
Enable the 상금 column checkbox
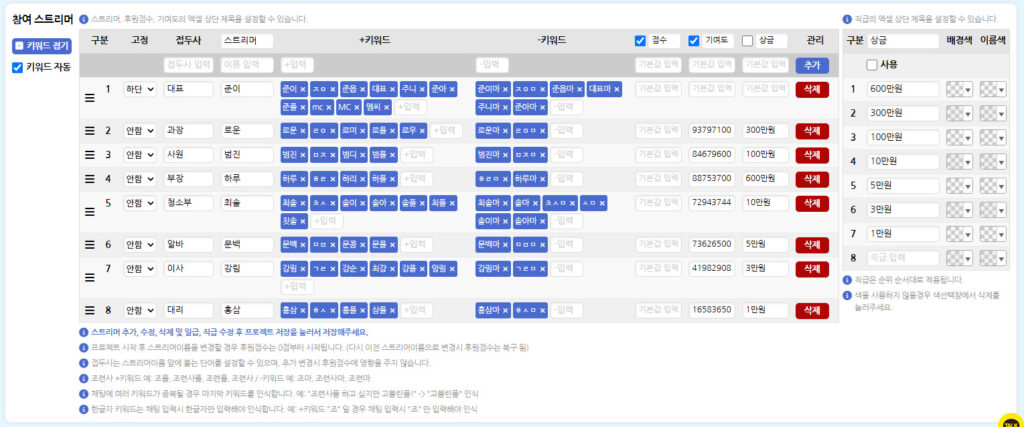[x=747, y=40]
